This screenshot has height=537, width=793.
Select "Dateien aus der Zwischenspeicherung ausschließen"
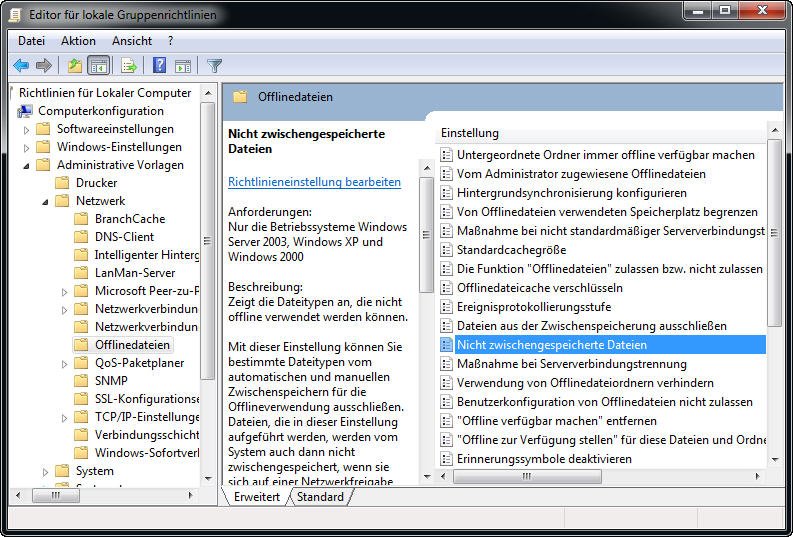coord(592,326)
